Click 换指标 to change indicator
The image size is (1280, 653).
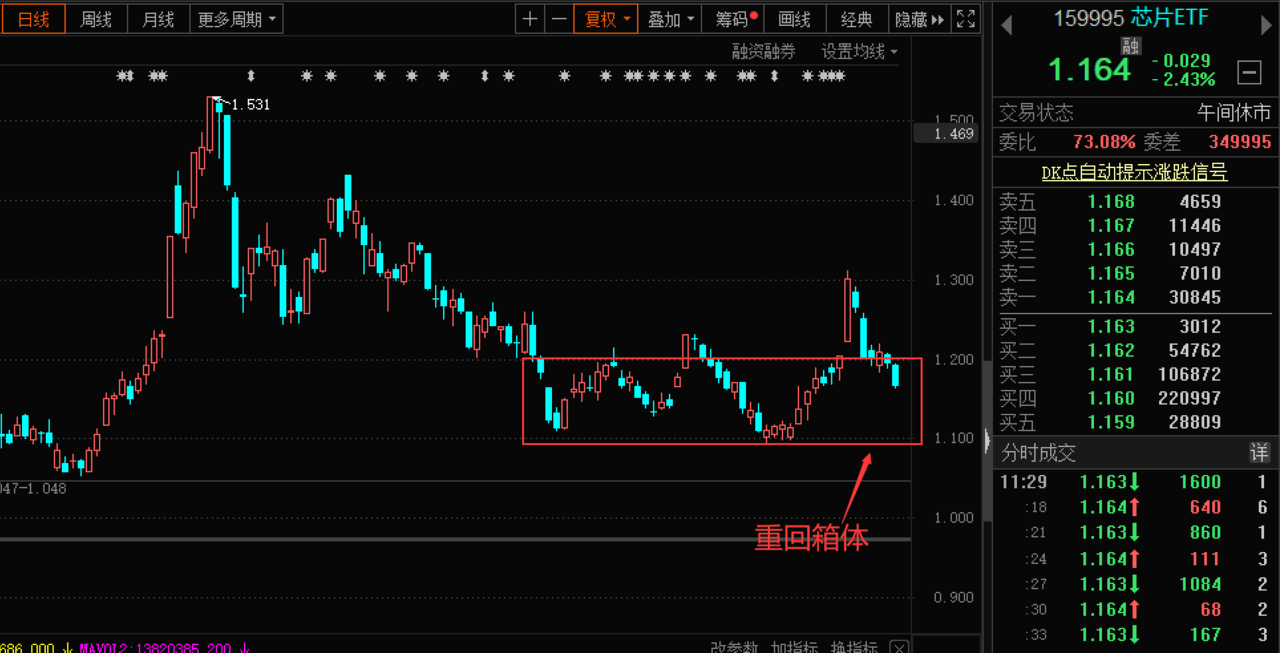click(854, 647)
